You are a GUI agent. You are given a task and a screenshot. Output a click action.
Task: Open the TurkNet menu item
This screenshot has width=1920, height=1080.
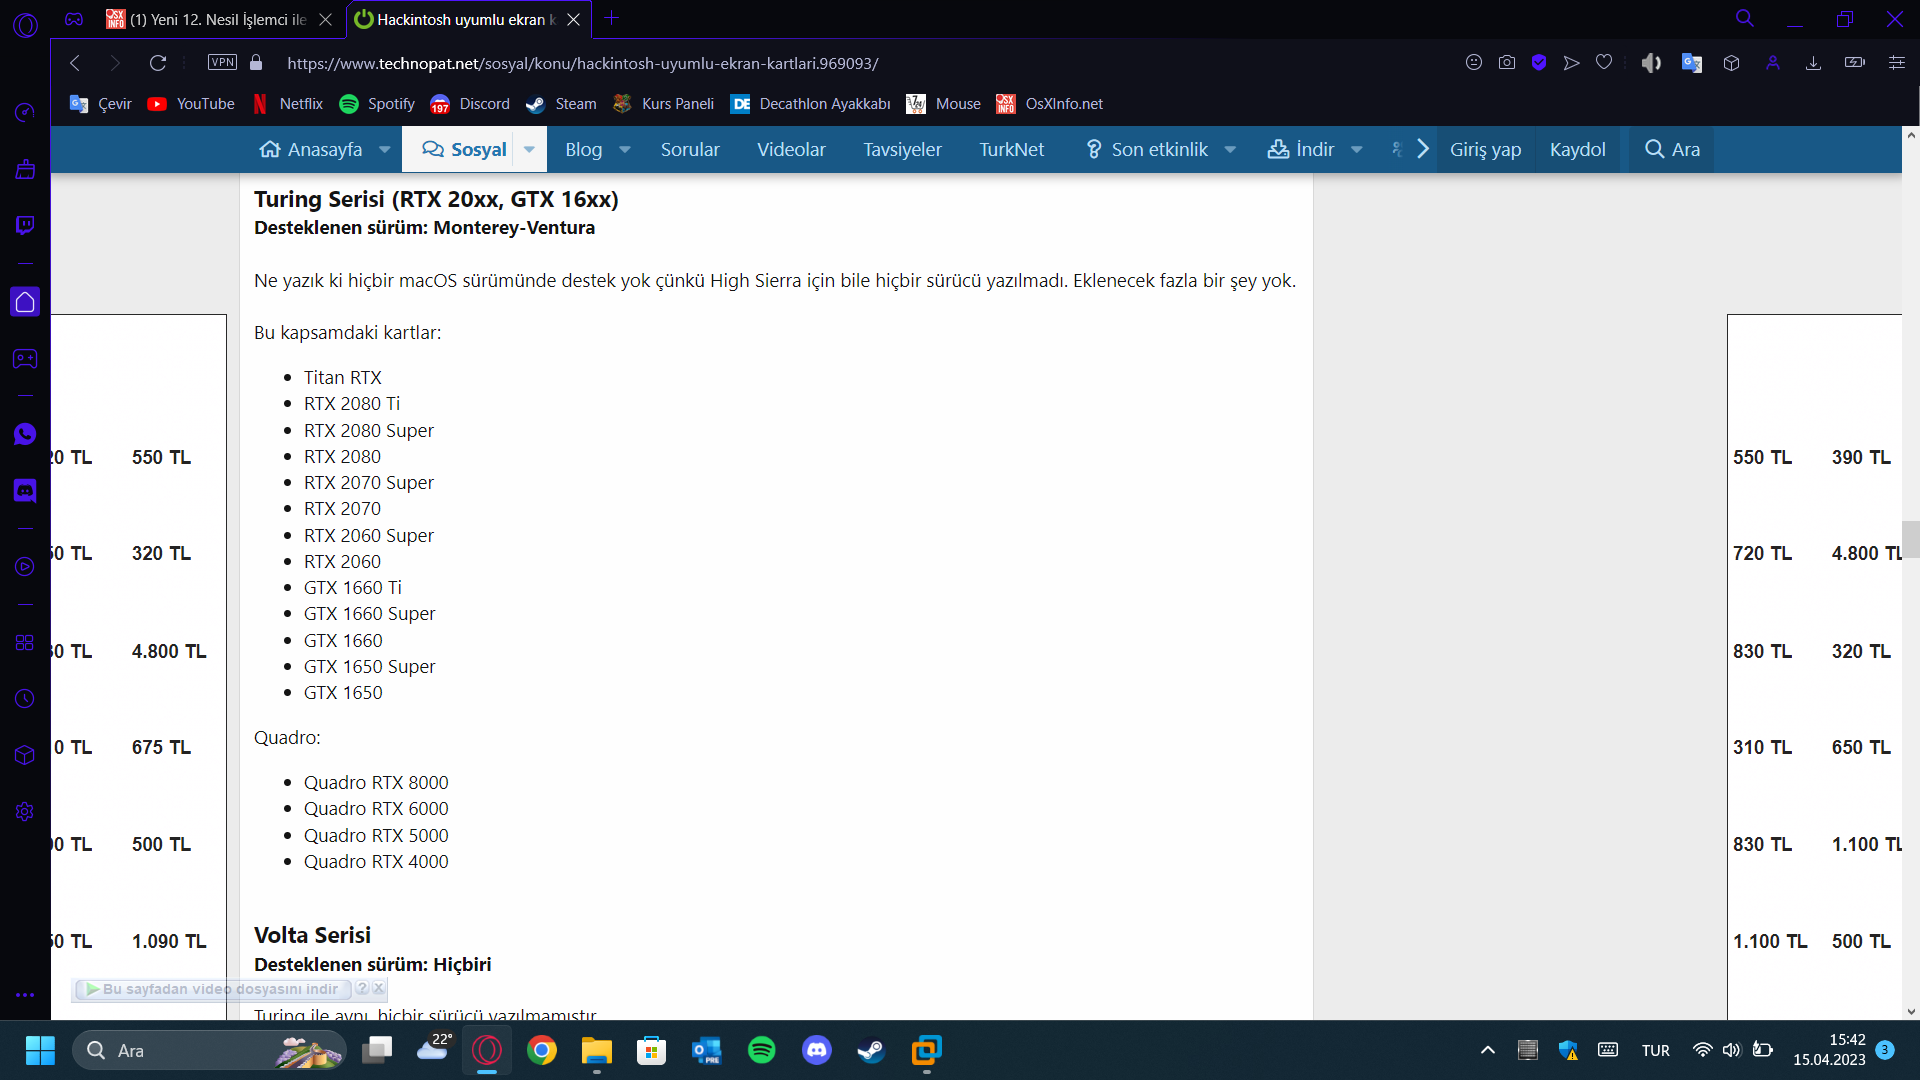click(x=1012, y=150)
